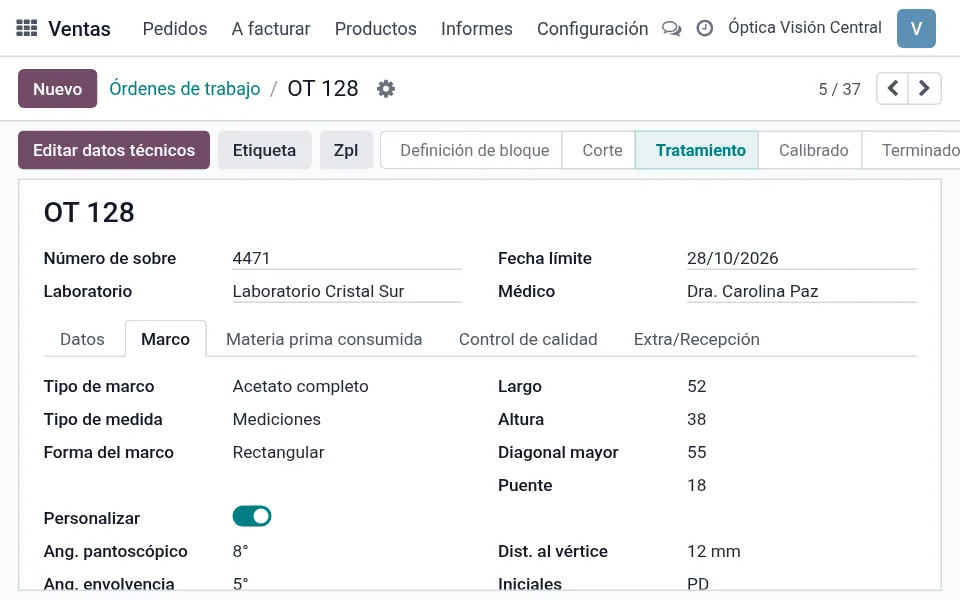Open the Configuración menu
The width and height of the screenshot is (960, 600).
pos(592,29)
